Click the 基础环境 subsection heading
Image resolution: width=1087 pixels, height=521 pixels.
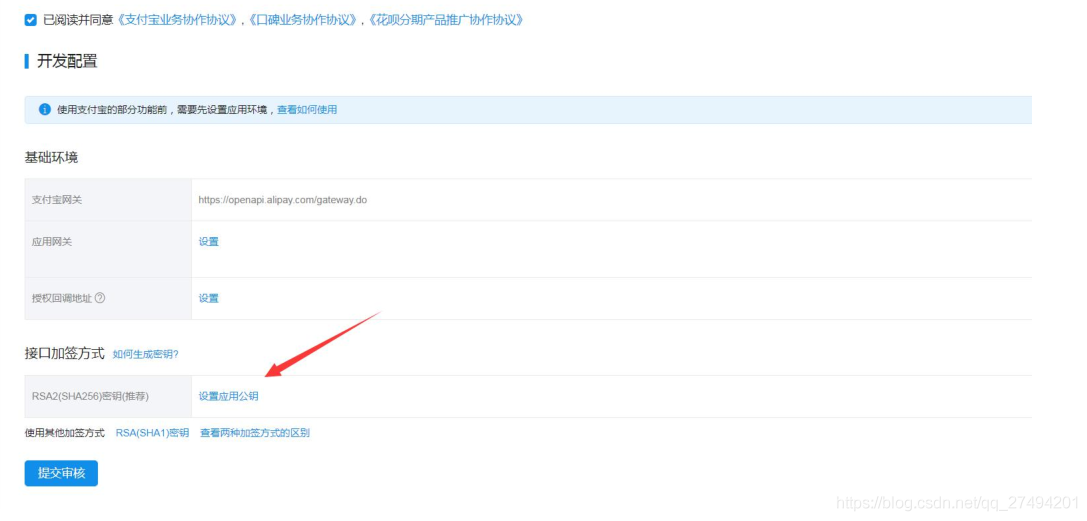point(51,157)
